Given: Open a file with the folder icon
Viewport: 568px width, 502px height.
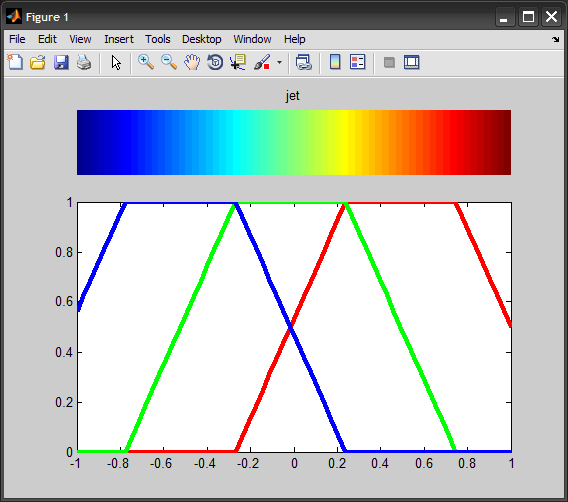Looking at the screenshot, I should click(x=38, y=62).
